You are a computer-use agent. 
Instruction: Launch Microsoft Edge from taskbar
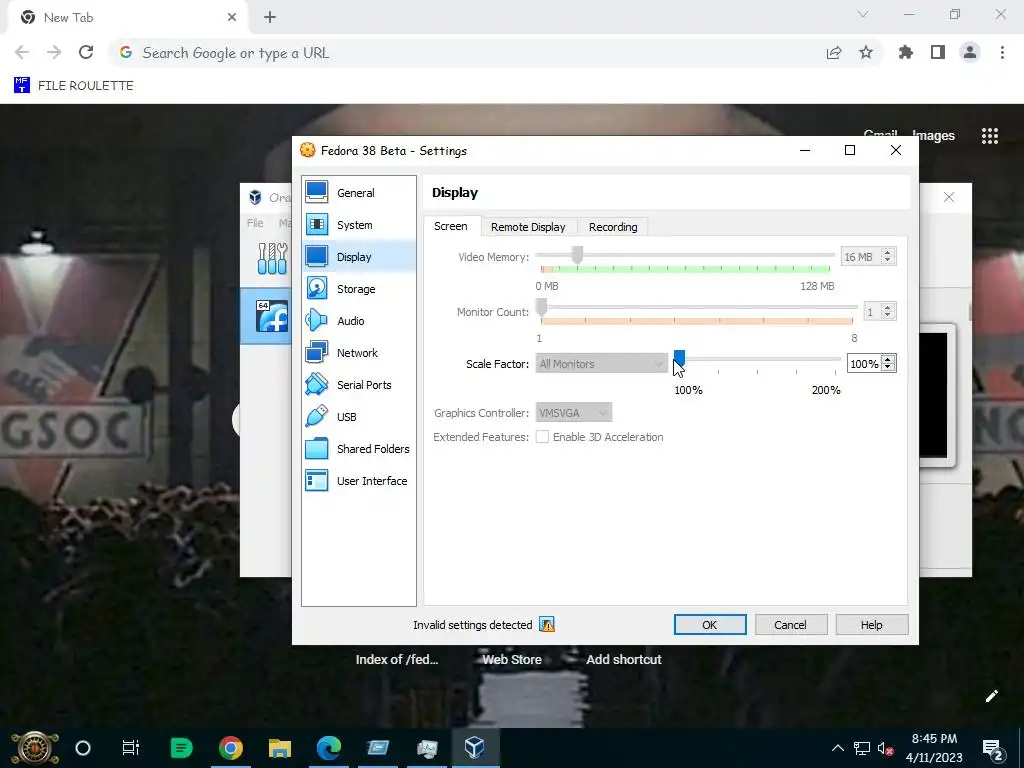[328, 747]
